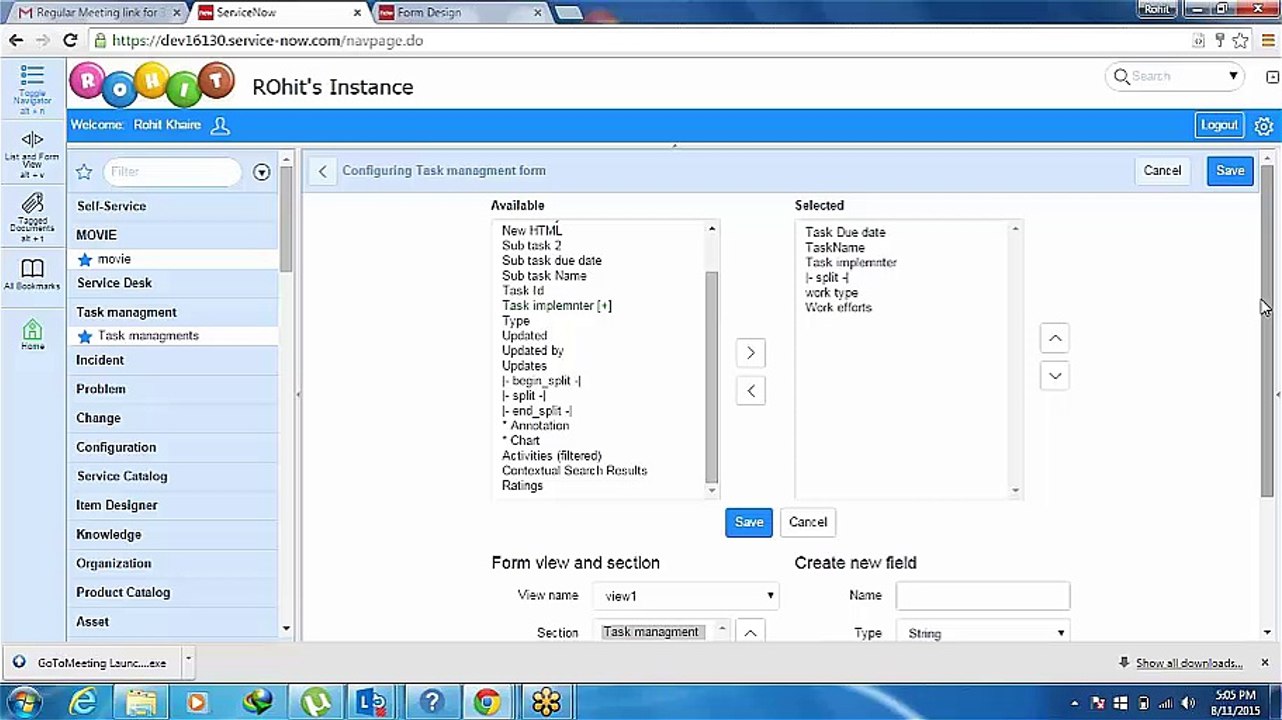The width and height of the screenshot is (1282, 720).
Task: Toggle favorite star next to Task managments
Action: pos(85,336)
